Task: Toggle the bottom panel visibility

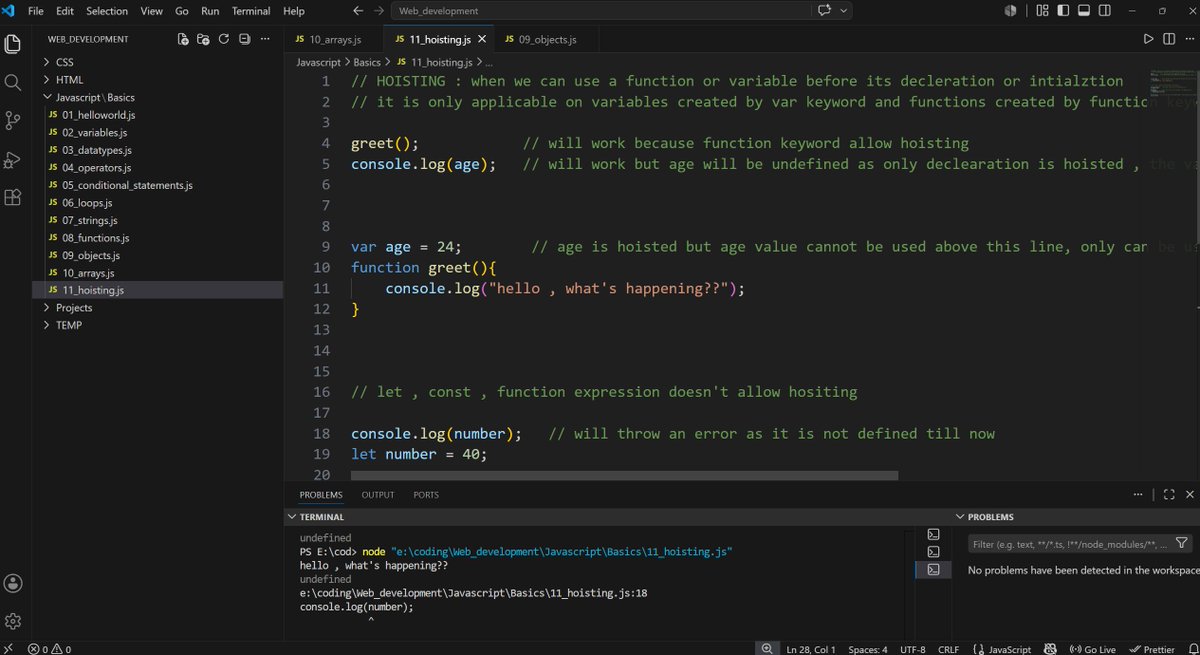Action: pyautogui.click(x=1083, y=11)
